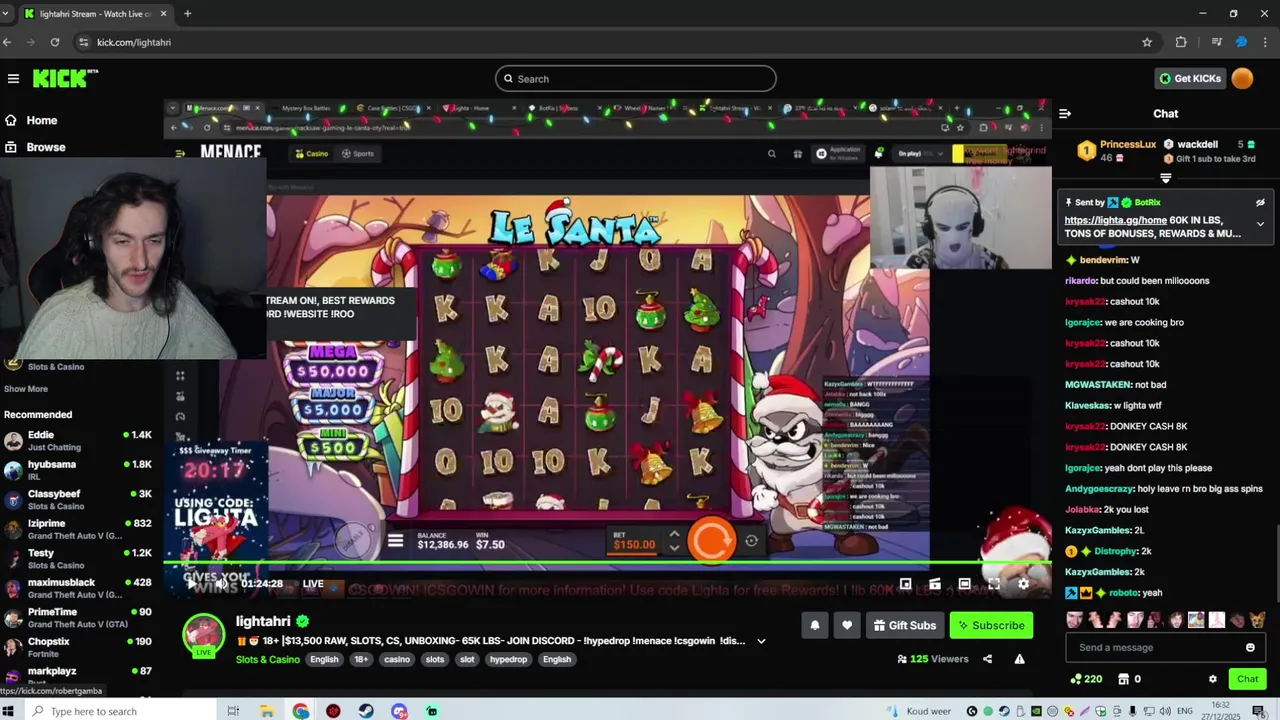This screenshot has width=1280, height=720.
Task: Expand the stream title description
Action: click(x=761, y=641)
